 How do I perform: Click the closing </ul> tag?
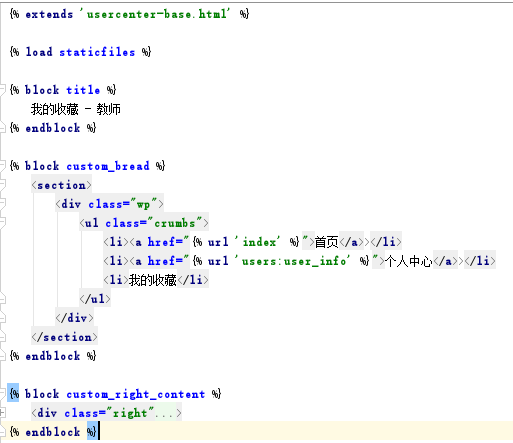coord(95,299)
